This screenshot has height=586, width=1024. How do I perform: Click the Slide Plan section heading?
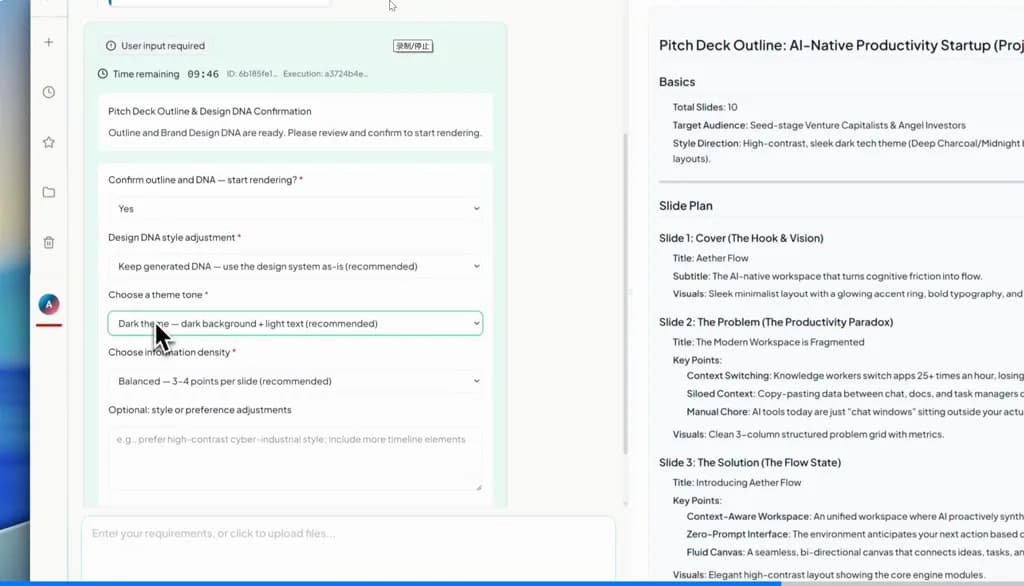tap(686, 206)
